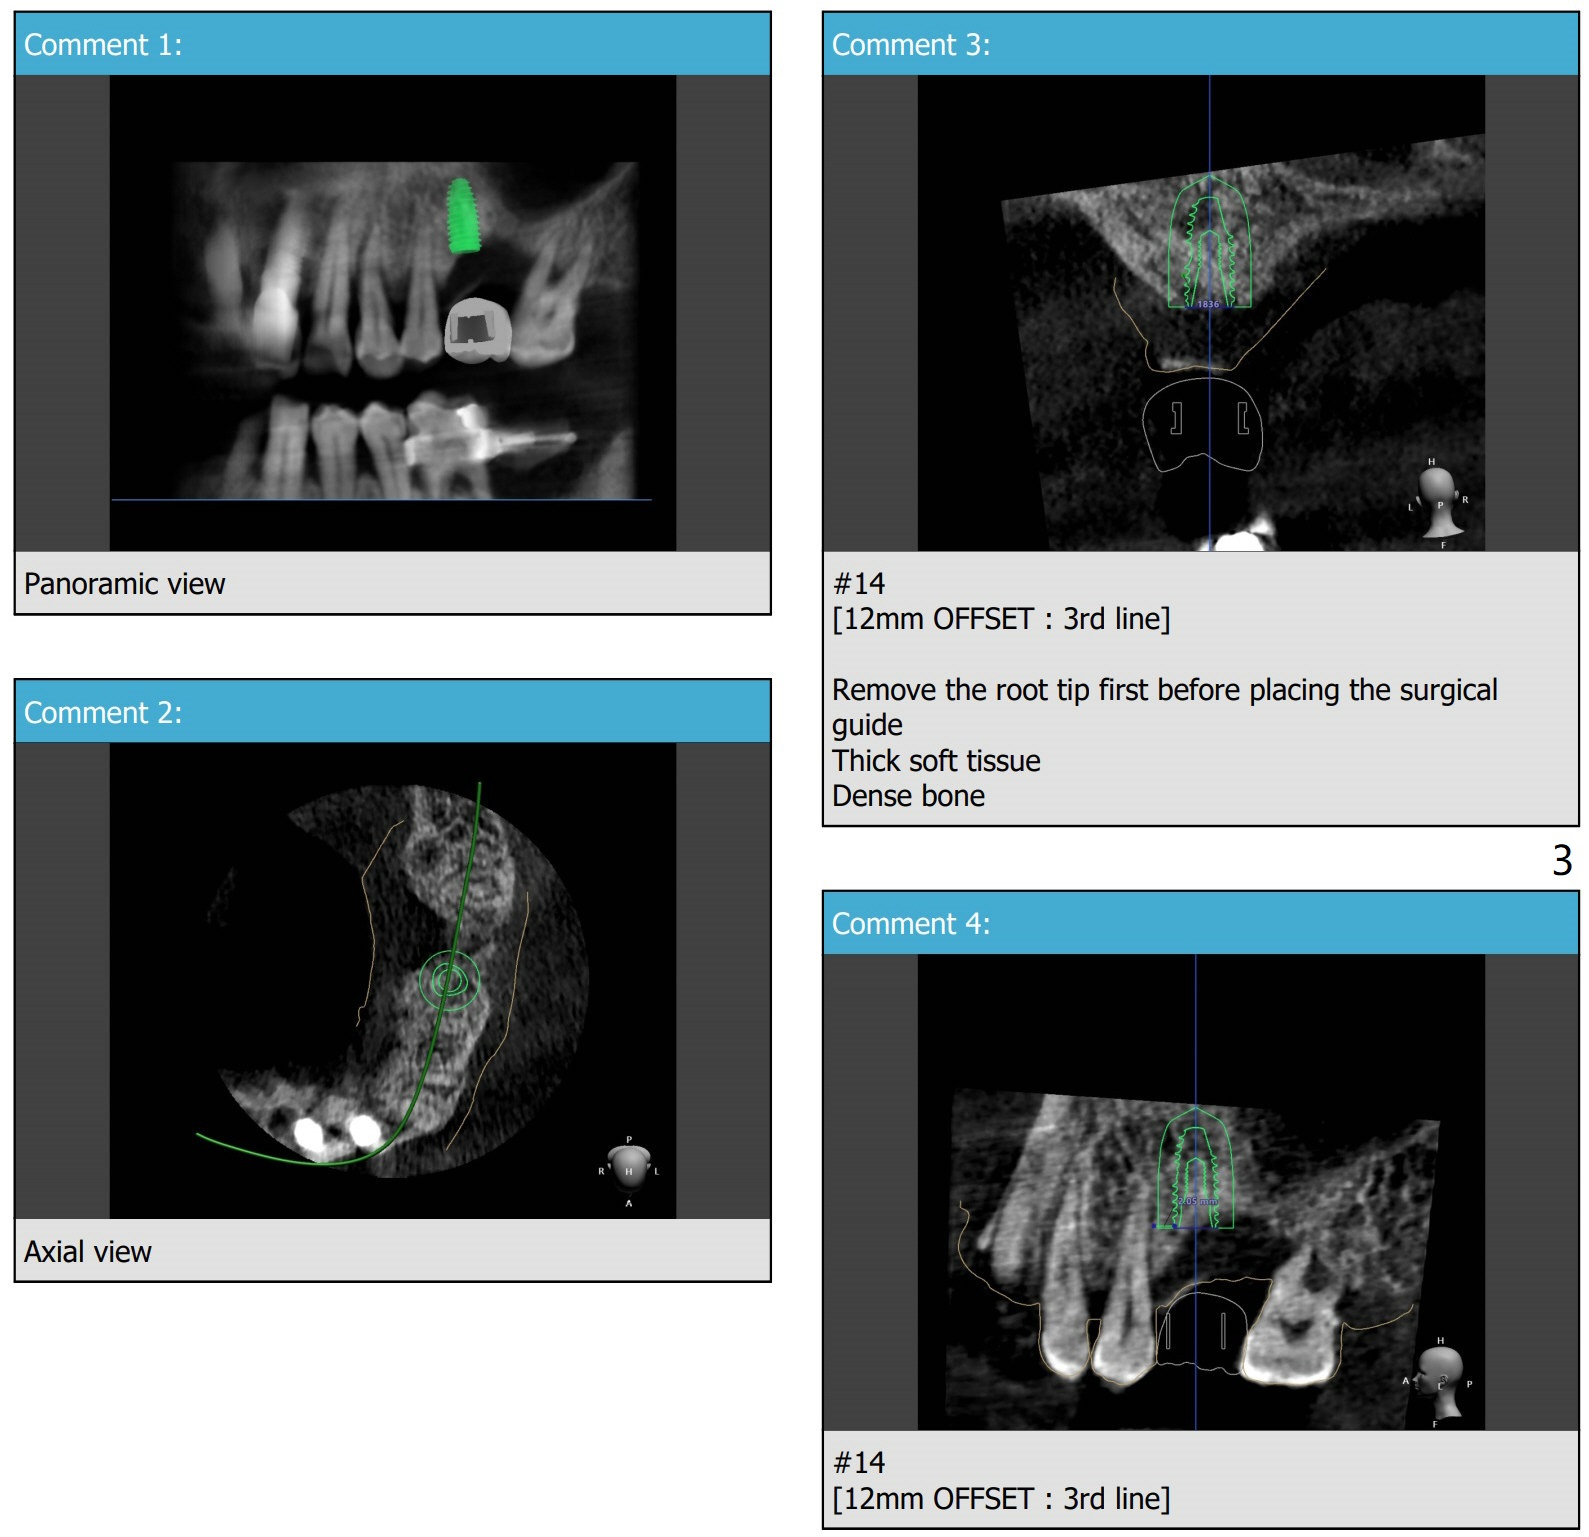Click the page number 3

1561,861
